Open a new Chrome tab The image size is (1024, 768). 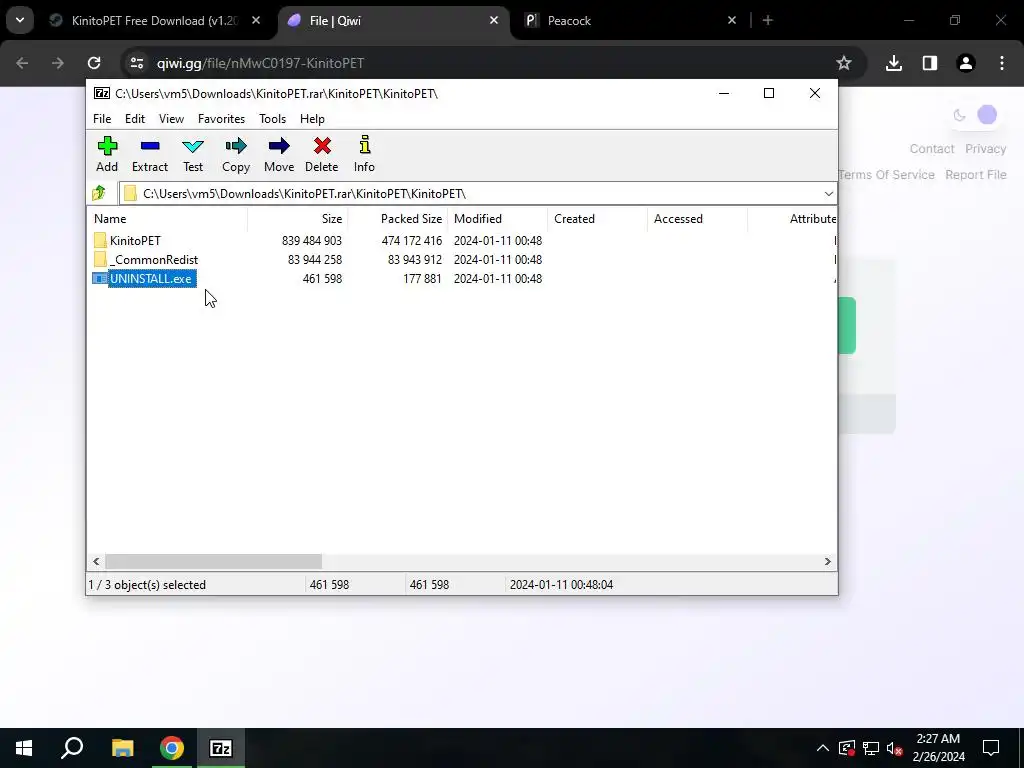click(768, 21)
